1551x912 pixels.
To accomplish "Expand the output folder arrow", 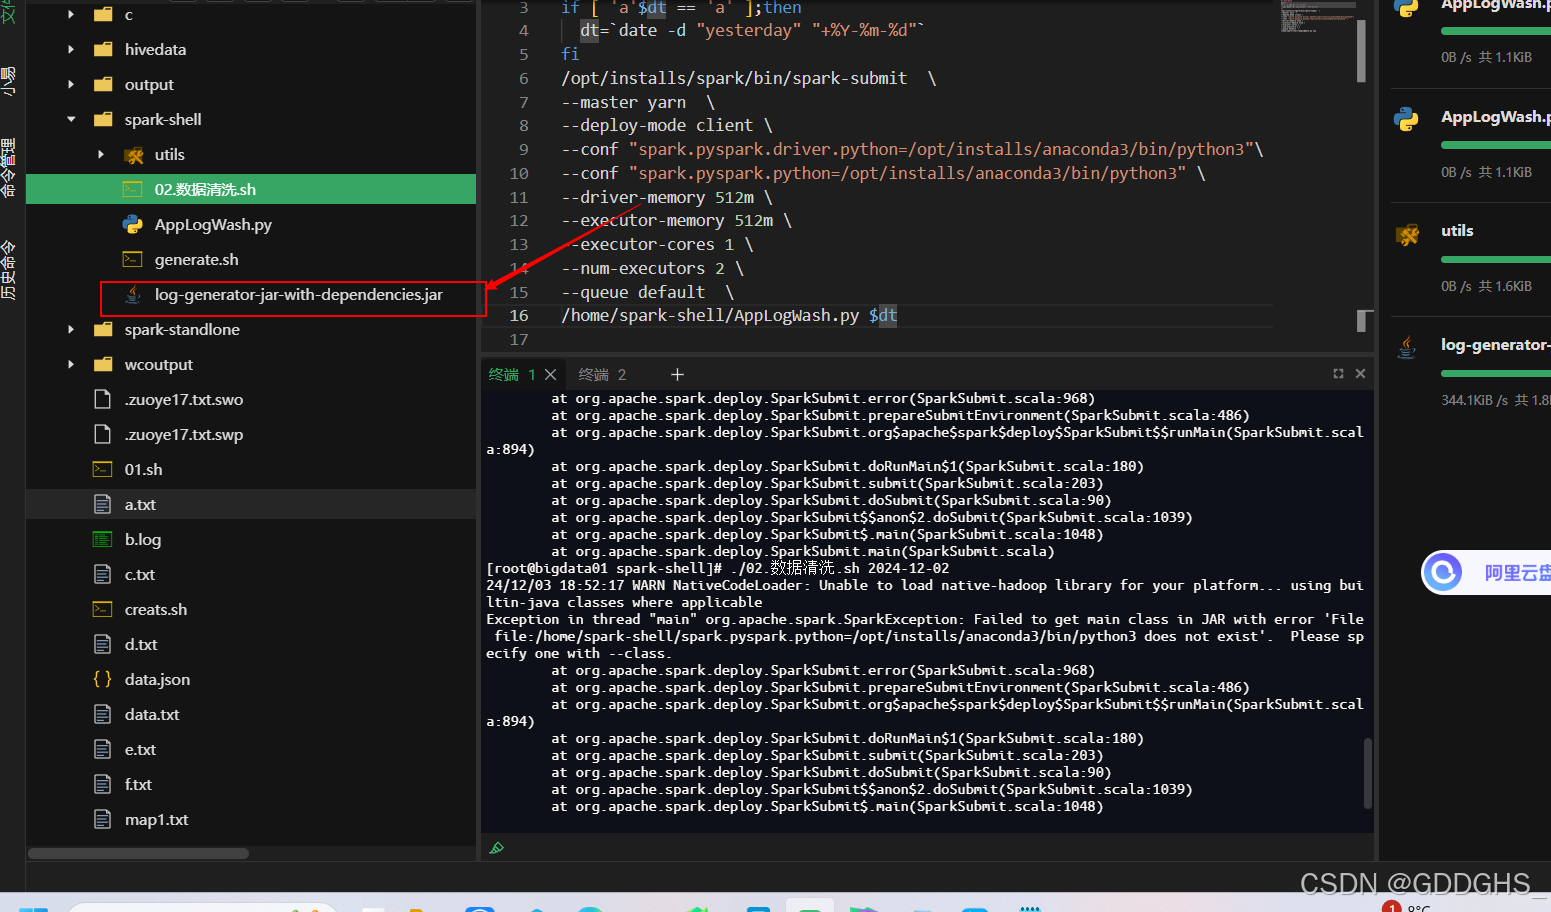I will coord(70,84).
